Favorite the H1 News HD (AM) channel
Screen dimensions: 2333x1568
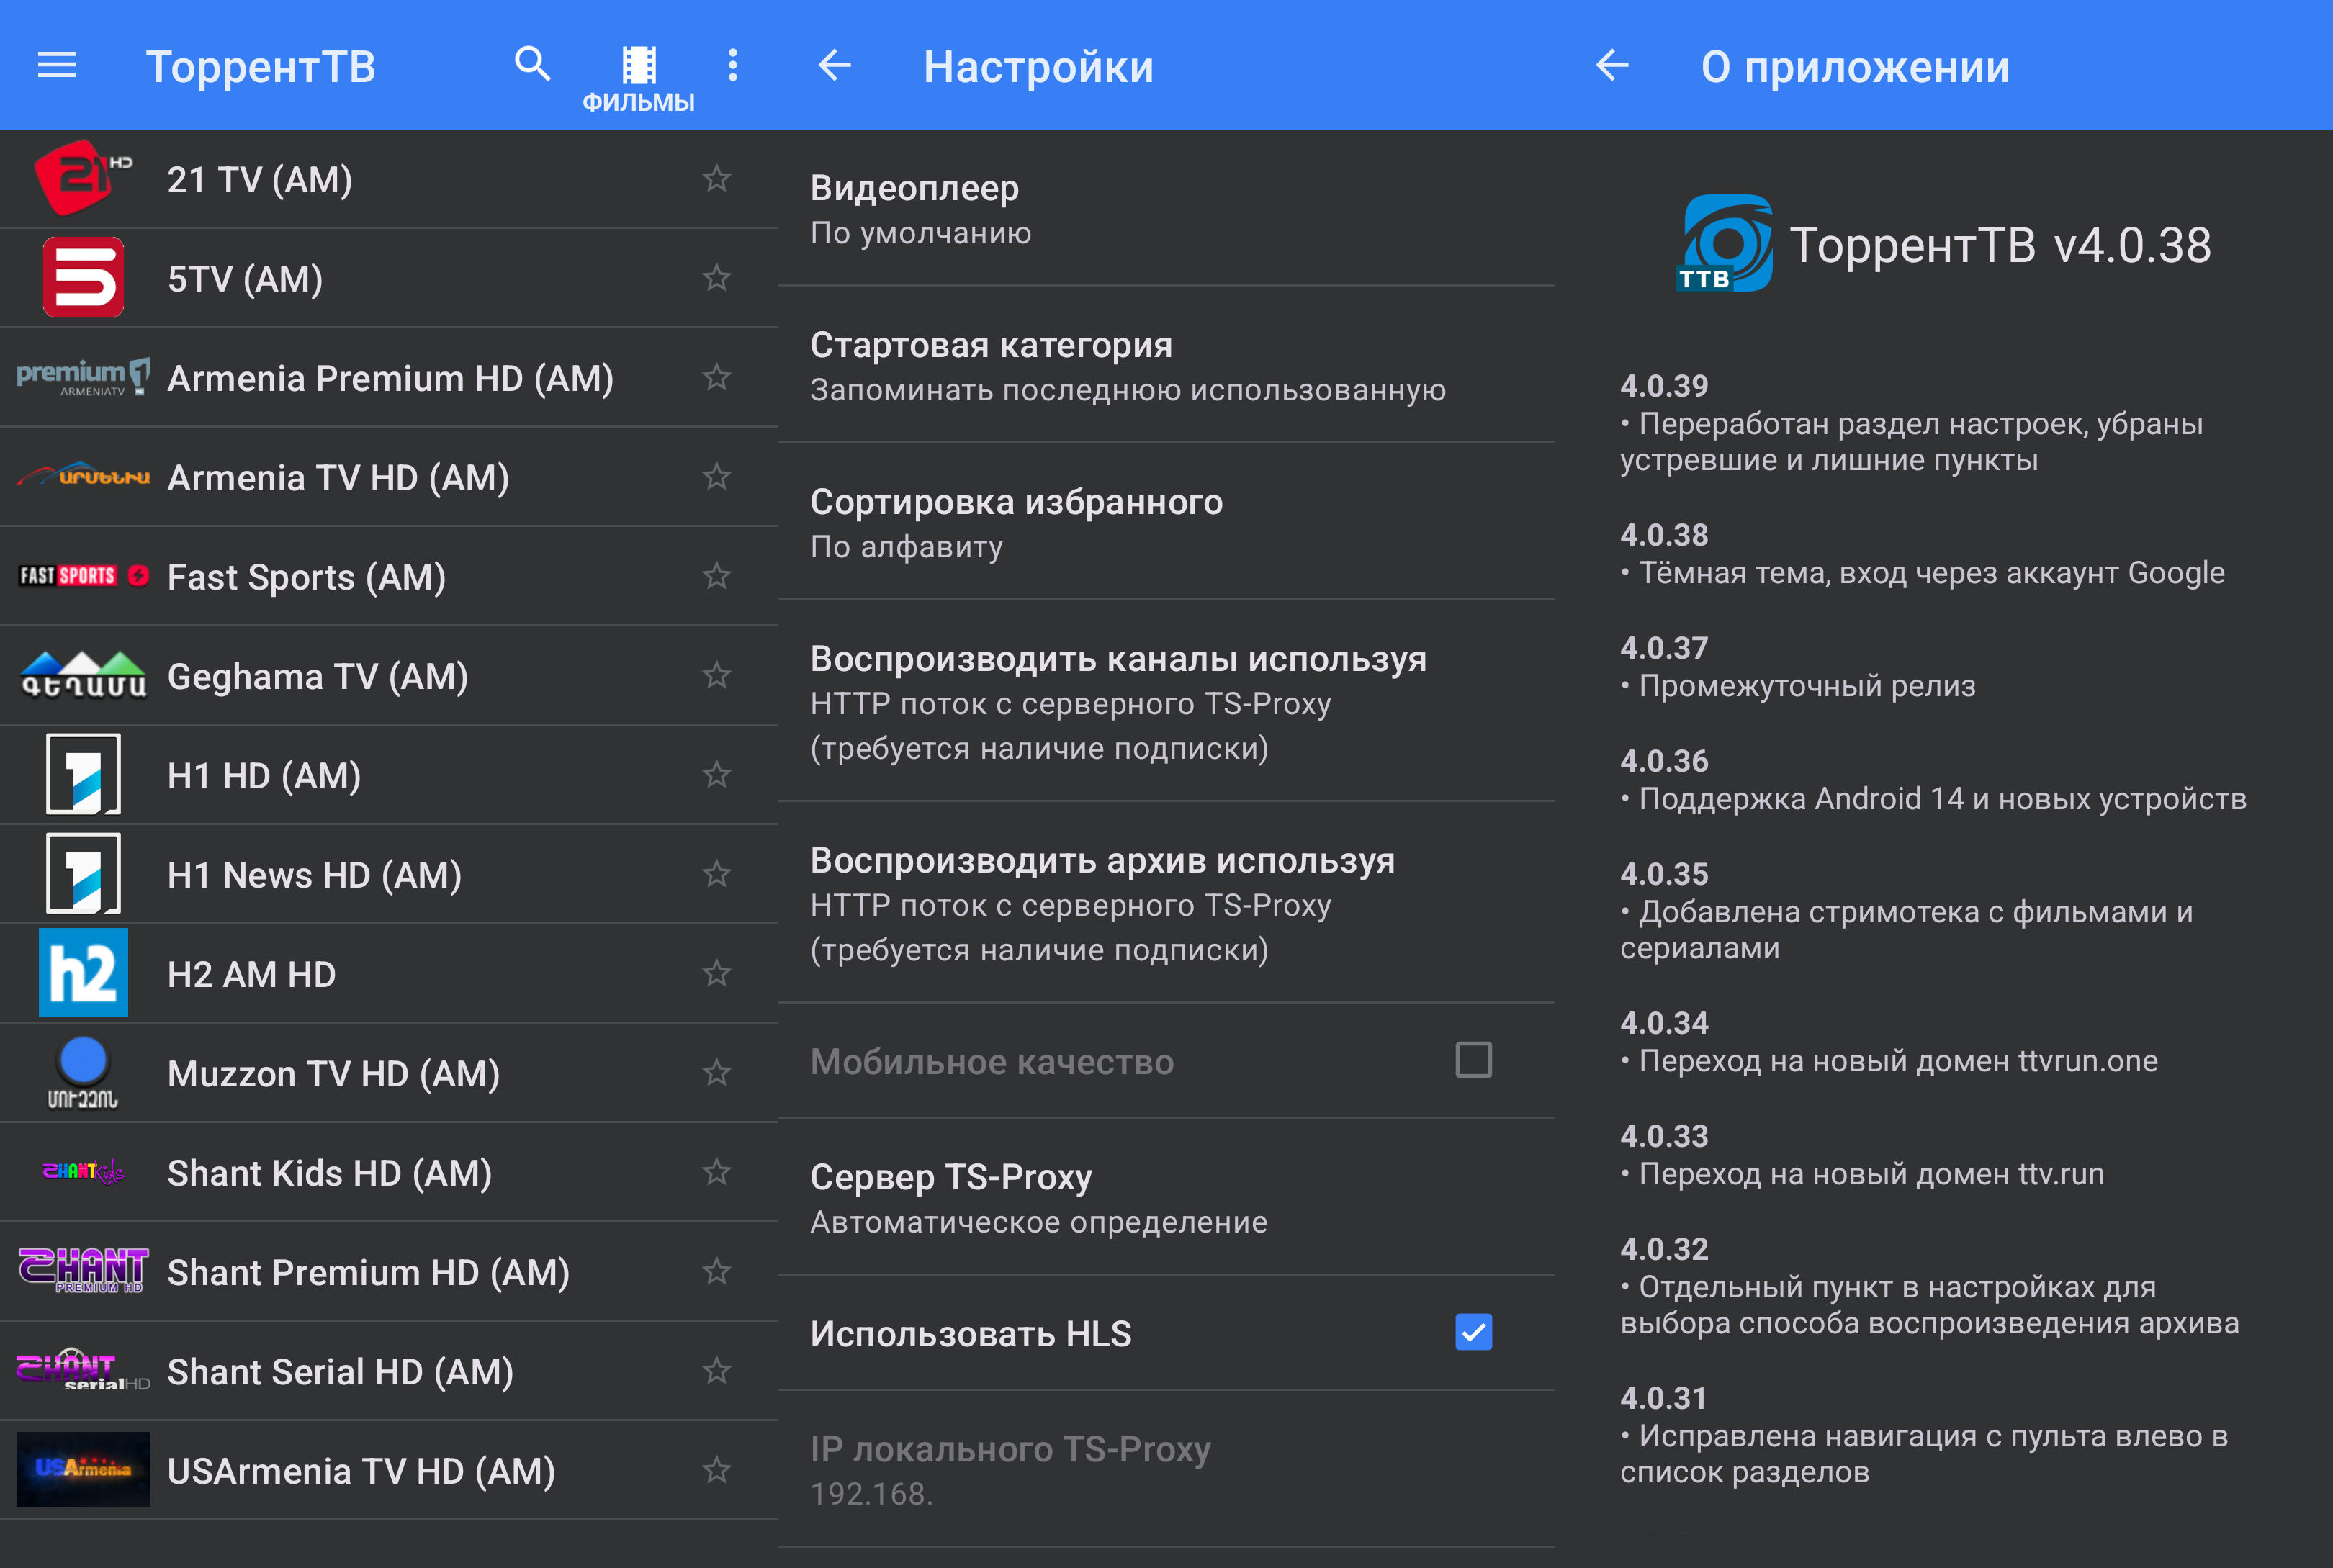(x=716, y=874)
